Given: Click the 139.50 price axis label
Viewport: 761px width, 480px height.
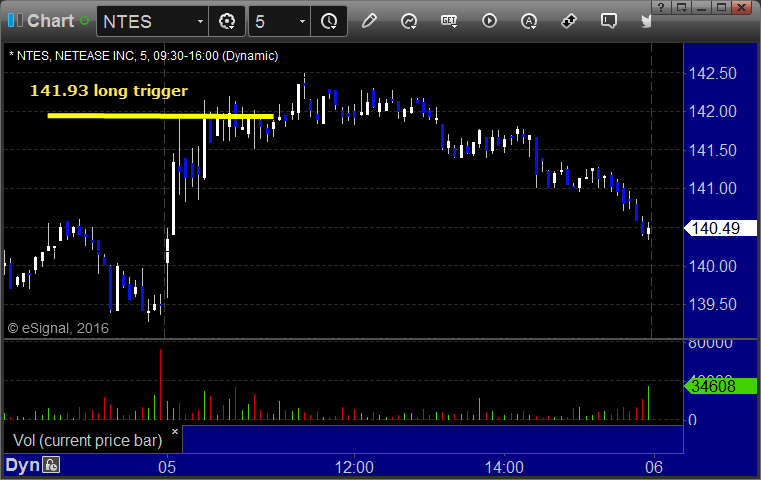Looking at the screenshot, I should tap(712, 304).
